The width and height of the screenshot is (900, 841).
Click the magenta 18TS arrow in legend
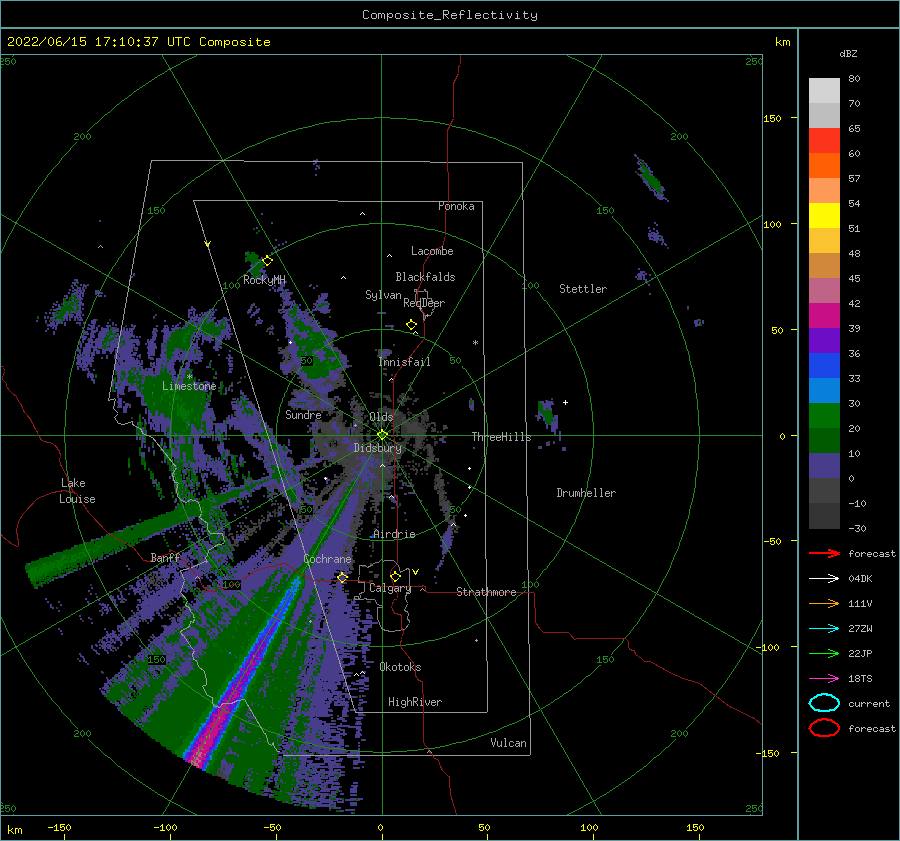point(824,679)
